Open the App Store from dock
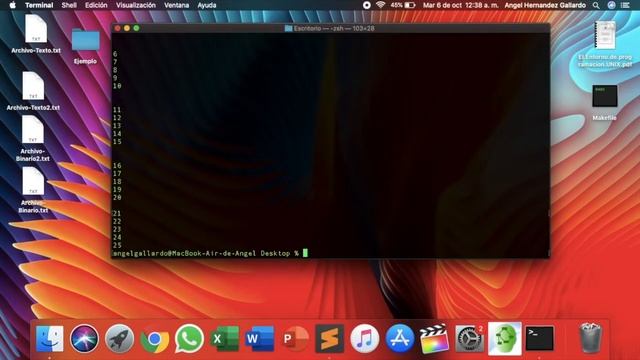640x360 pixels. [400, 338]
